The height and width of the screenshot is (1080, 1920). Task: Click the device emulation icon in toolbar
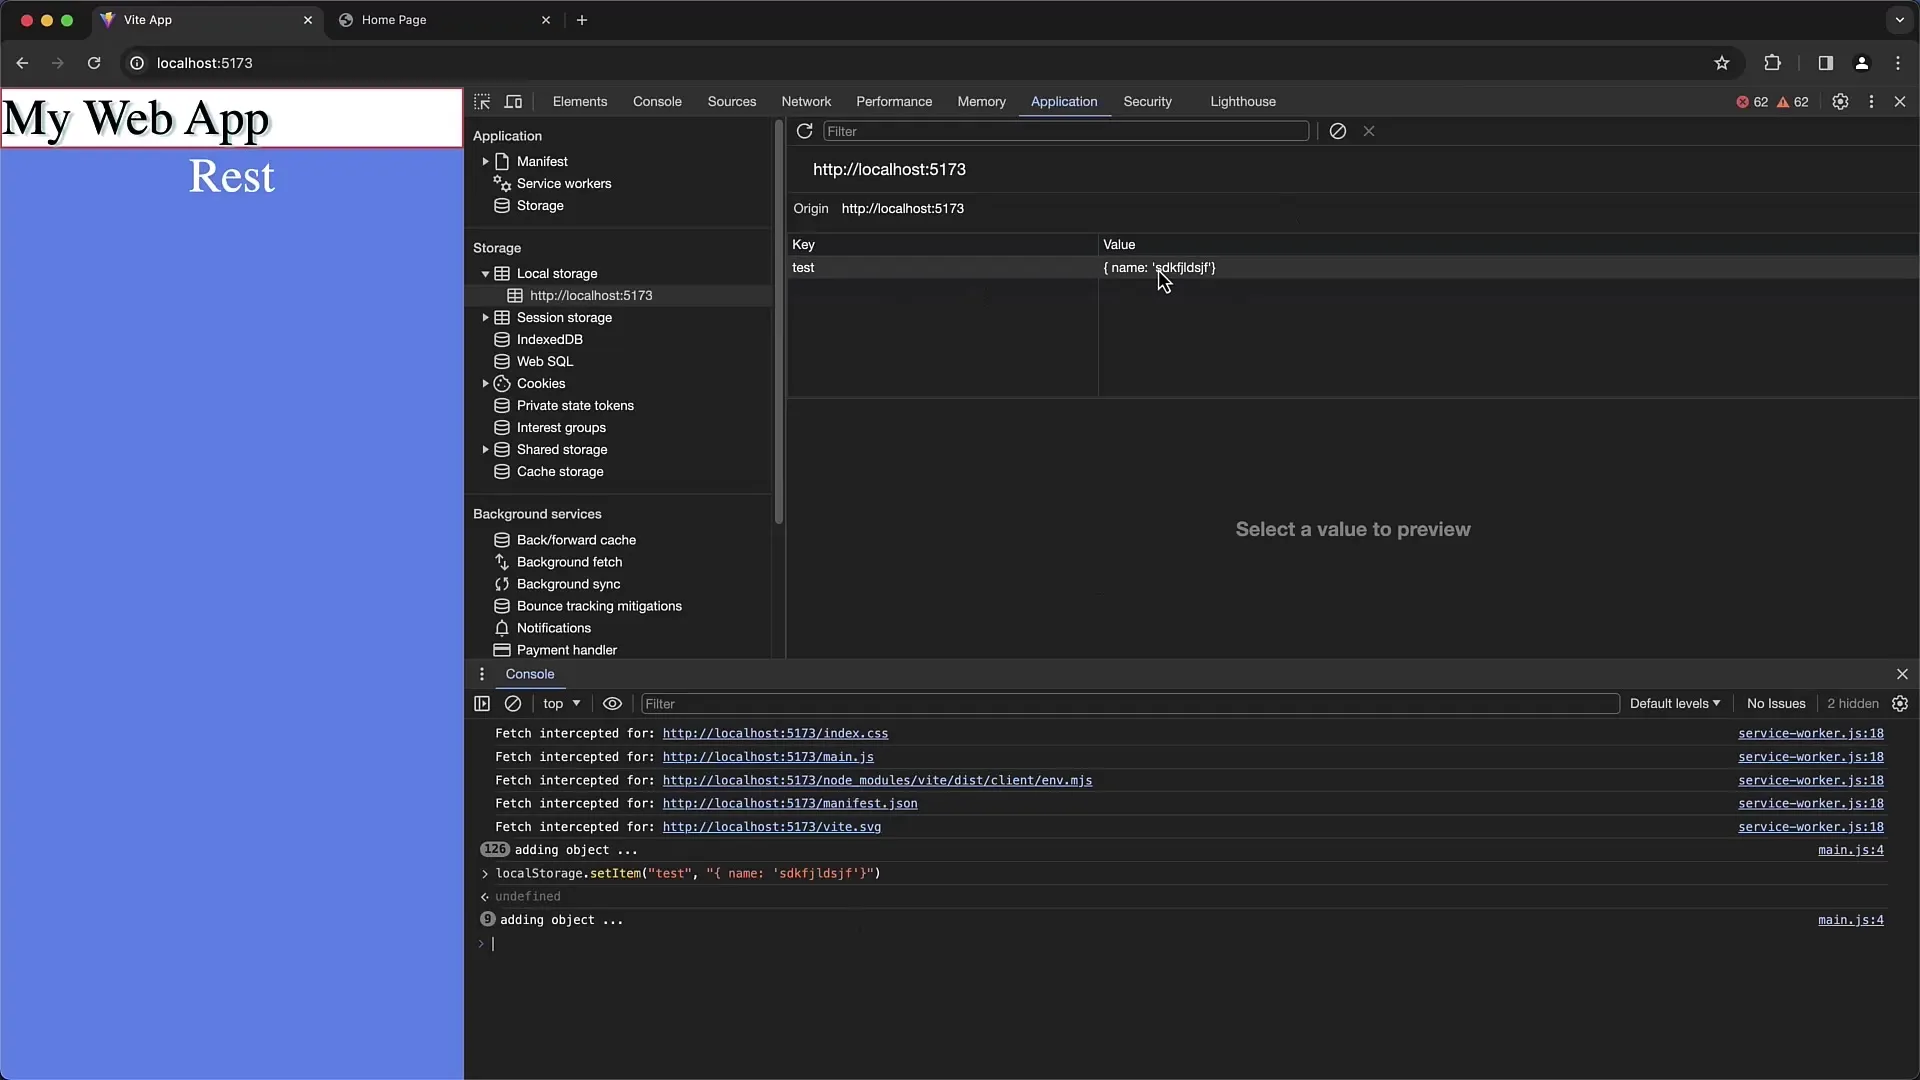tap(514, 102)
